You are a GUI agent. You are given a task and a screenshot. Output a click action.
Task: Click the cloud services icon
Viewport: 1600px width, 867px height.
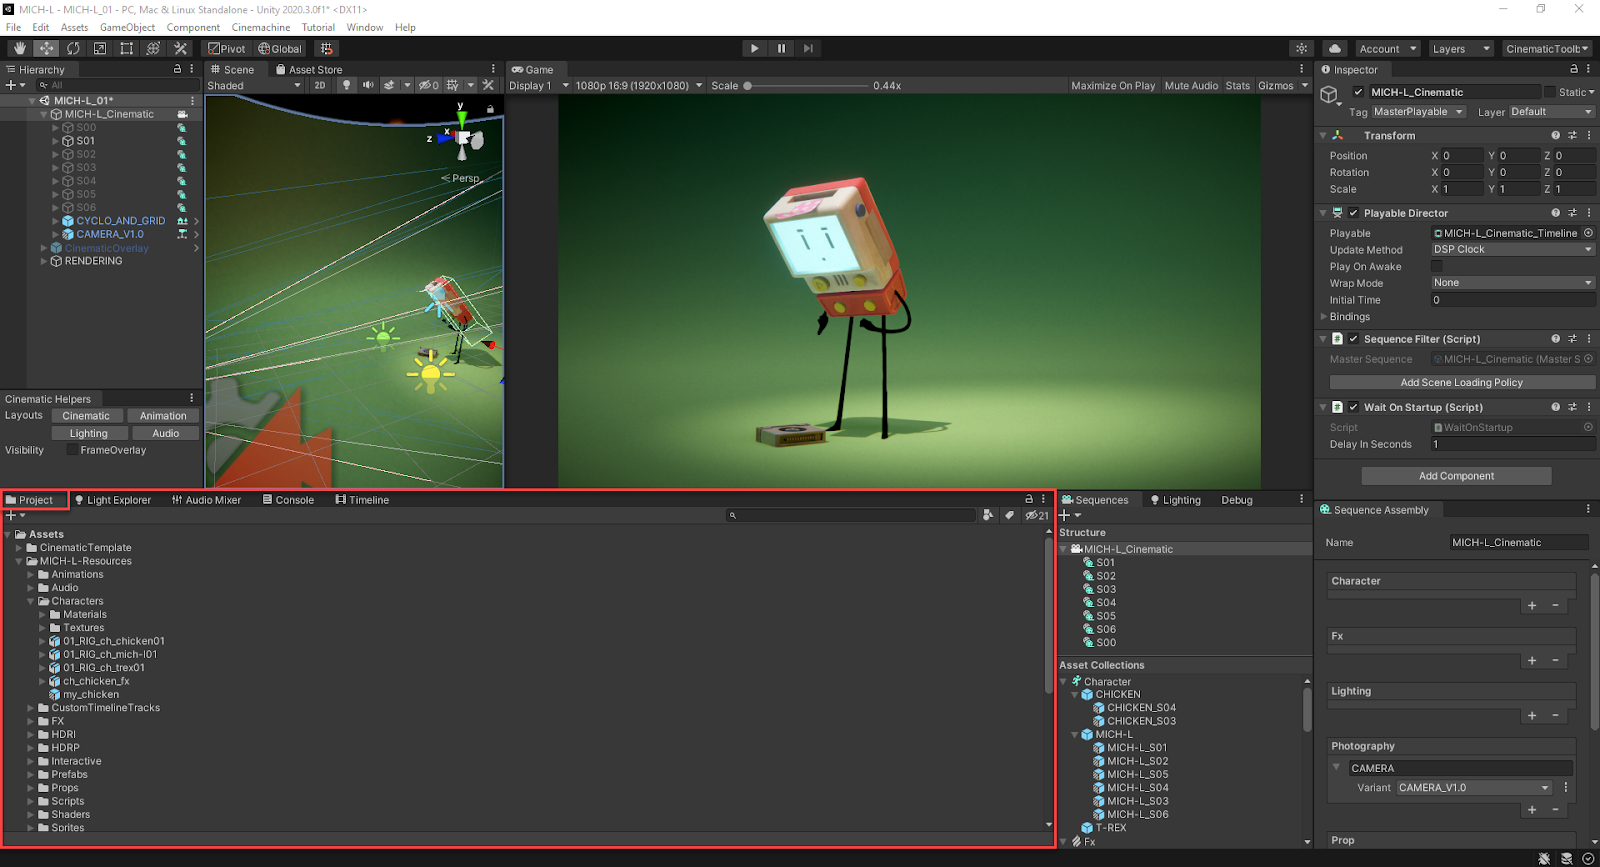coord(1335,48)
